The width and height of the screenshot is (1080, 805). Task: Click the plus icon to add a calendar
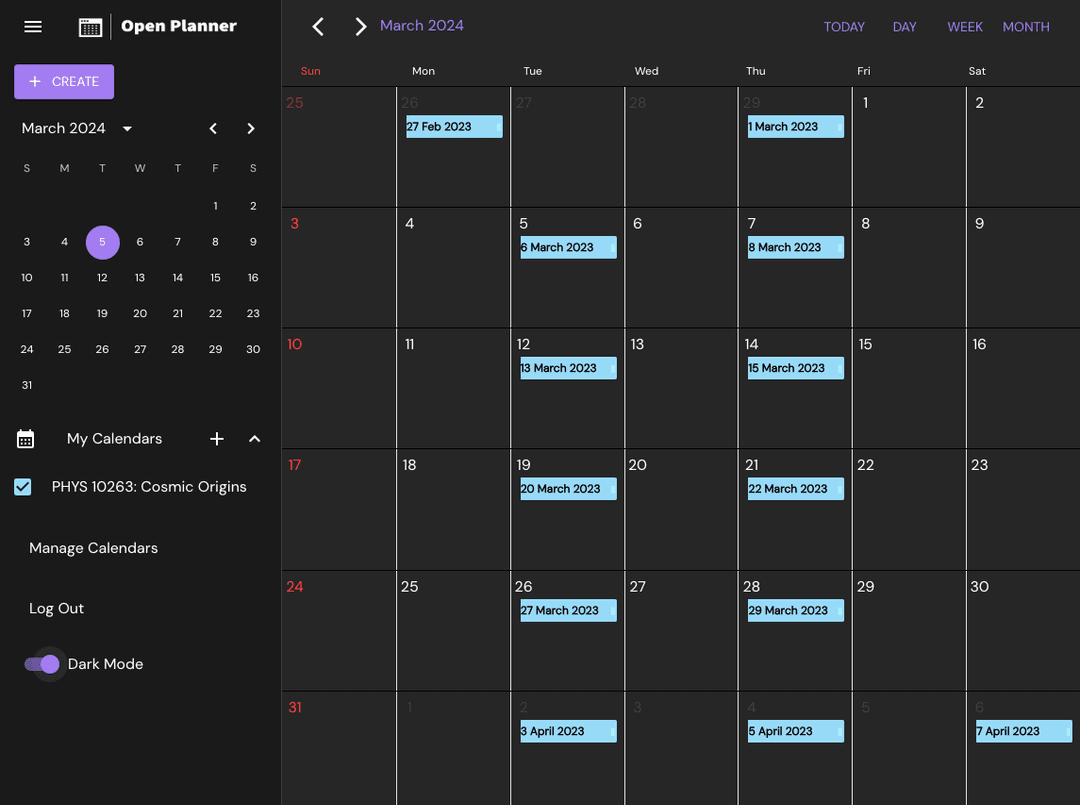tap(217, 439)
